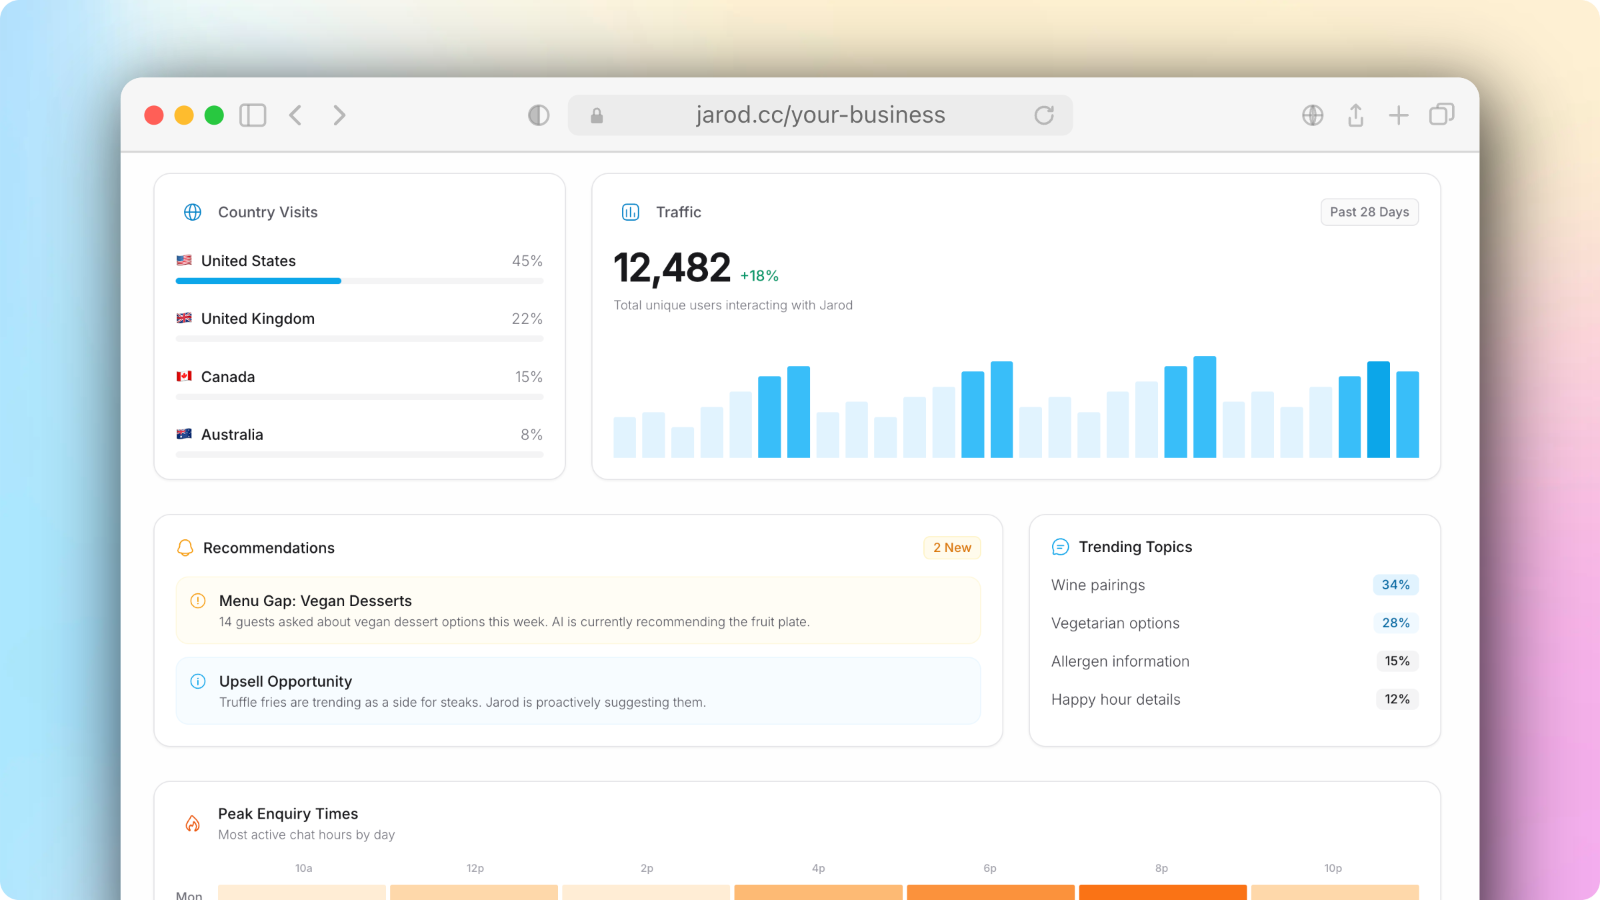Click the jarod.cc/your-business address field
This screenshot has width=1600, height=900.
820,115
